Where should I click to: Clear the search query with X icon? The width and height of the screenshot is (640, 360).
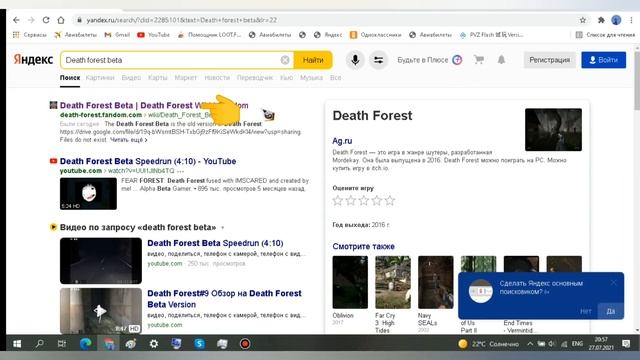[285, 60]
